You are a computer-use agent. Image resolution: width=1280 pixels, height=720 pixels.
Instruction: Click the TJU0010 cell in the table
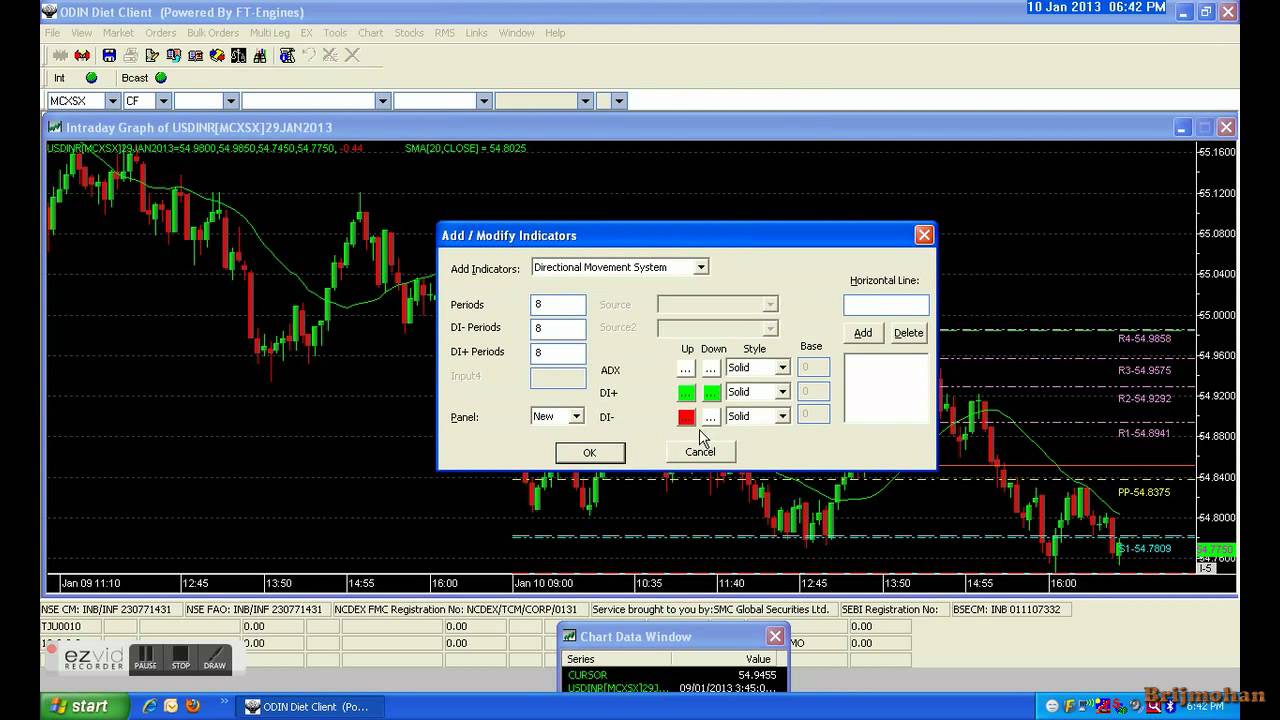click(x=73, y=626)
